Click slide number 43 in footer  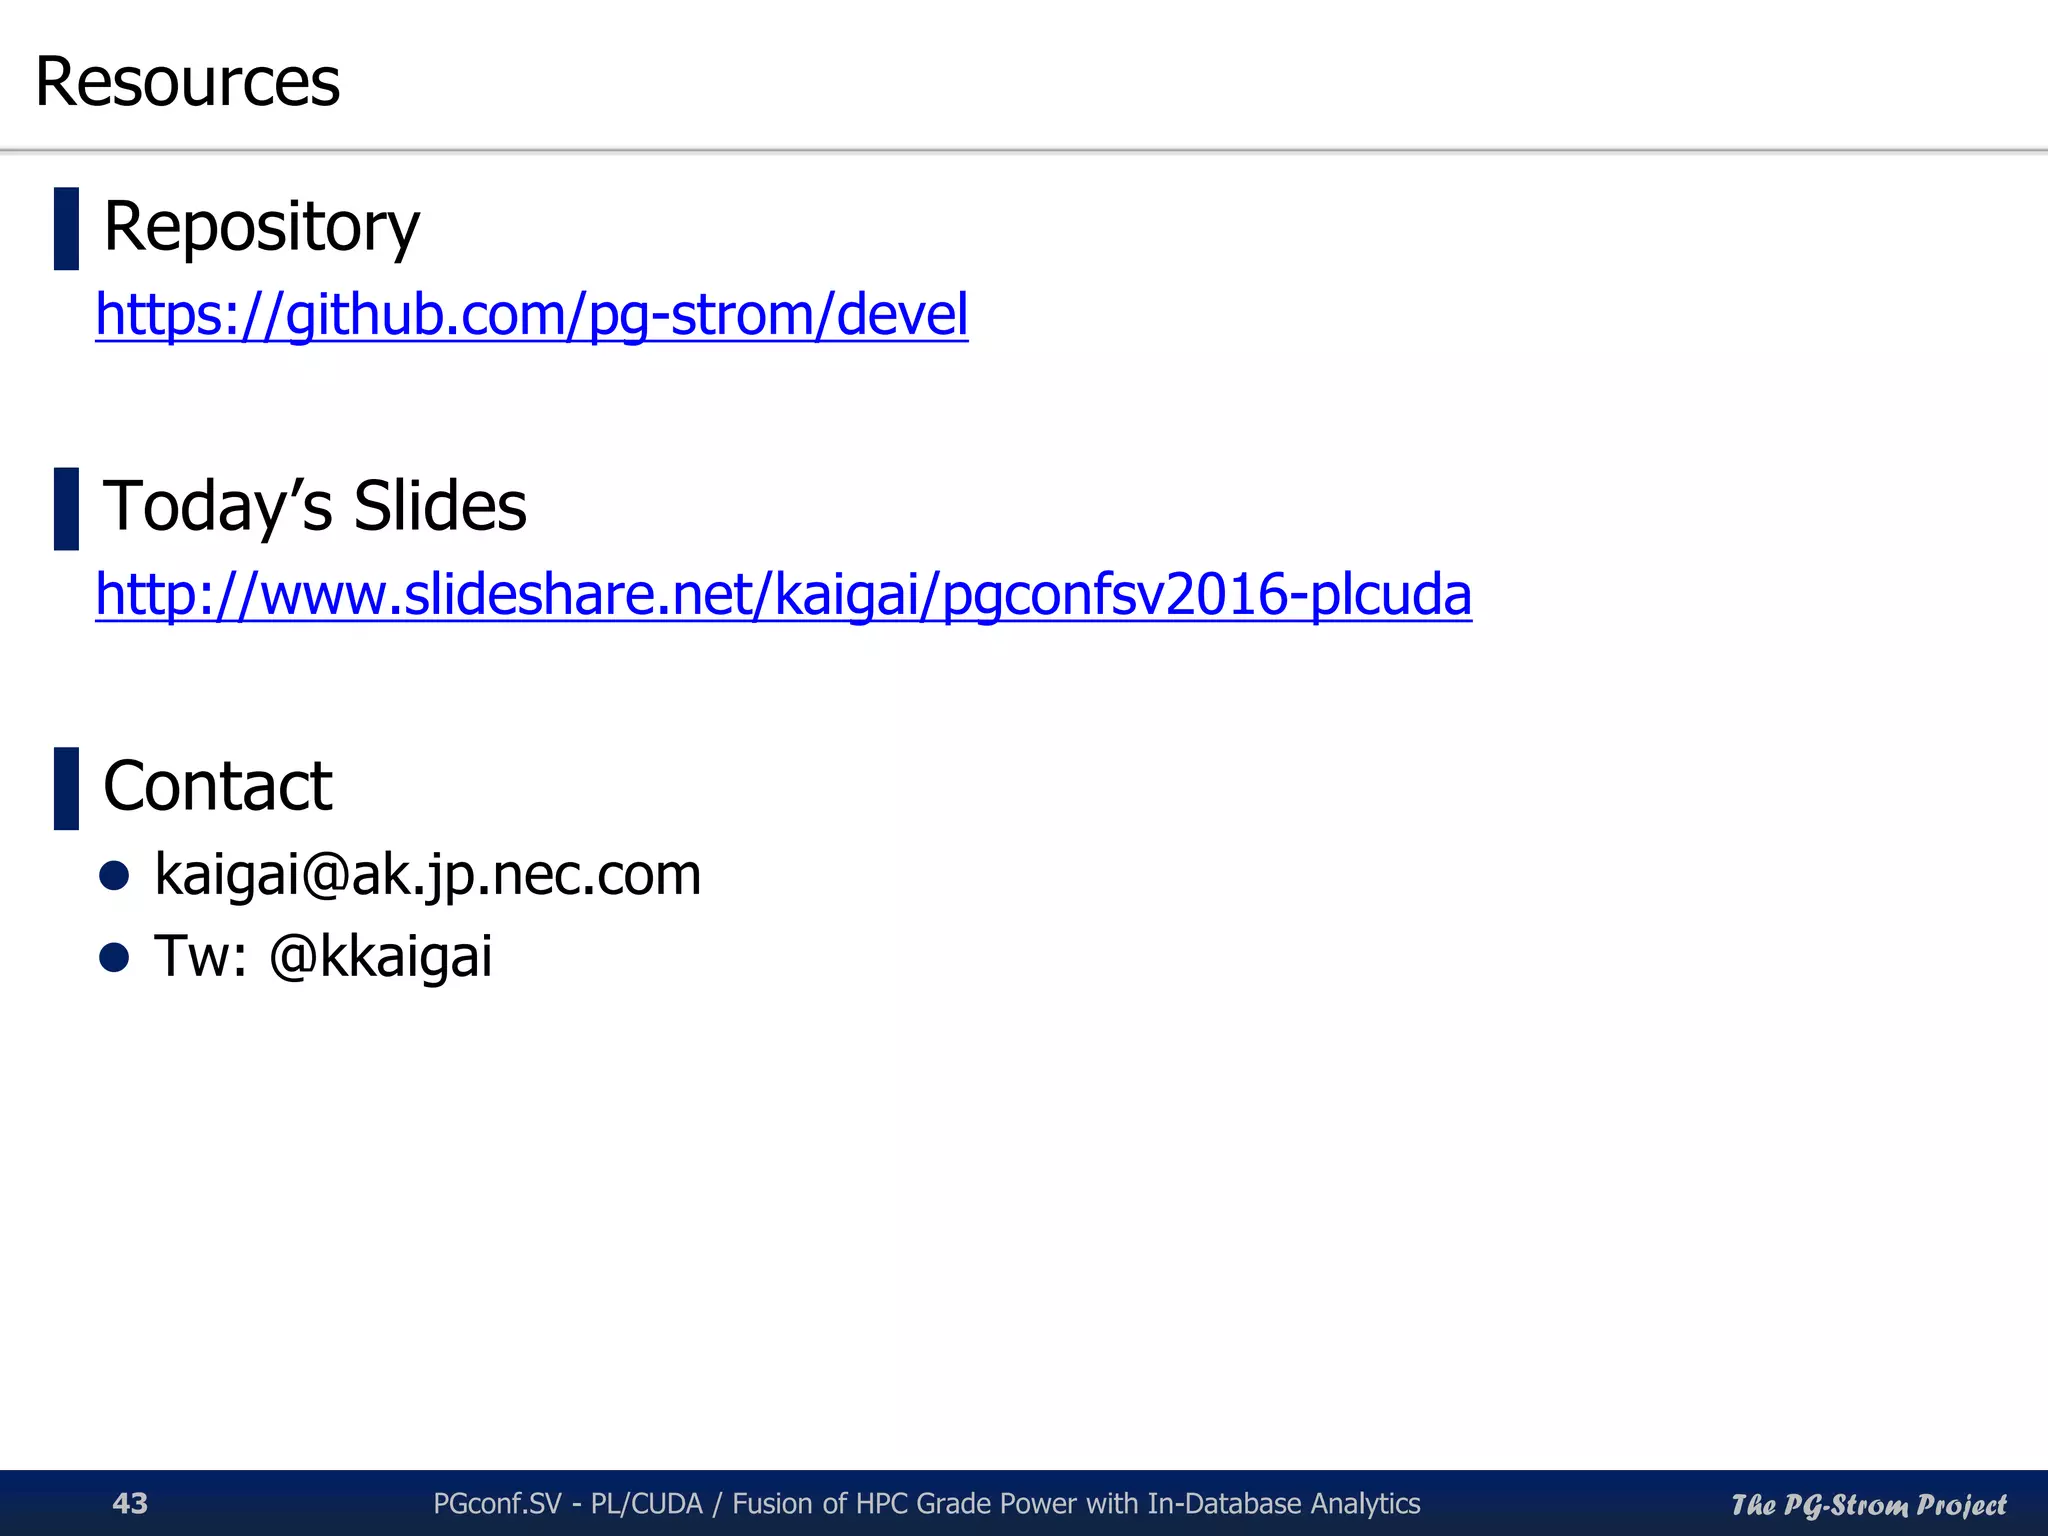click(x=130, y=1503)
